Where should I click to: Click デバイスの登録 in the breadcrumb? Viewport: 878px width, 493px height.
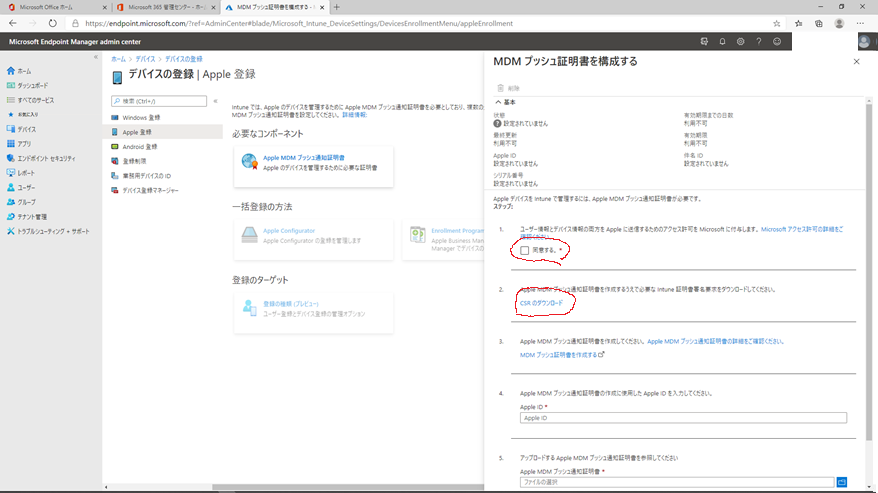(x=183, y=59)
